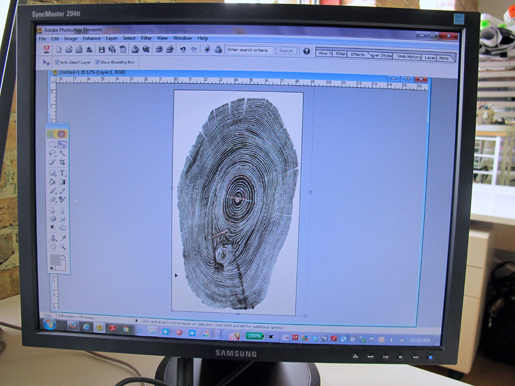Open the Enhance menu
Screen dimensions: 515x386
[x=91, y=39]
